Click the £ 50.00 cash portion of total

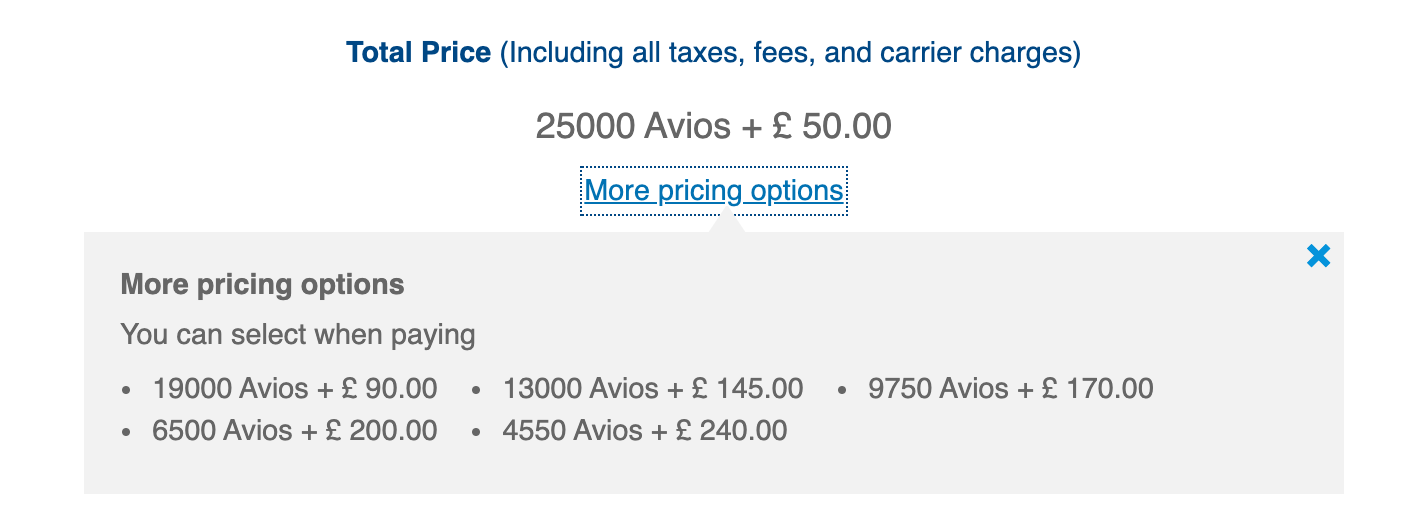click(832, 126)
